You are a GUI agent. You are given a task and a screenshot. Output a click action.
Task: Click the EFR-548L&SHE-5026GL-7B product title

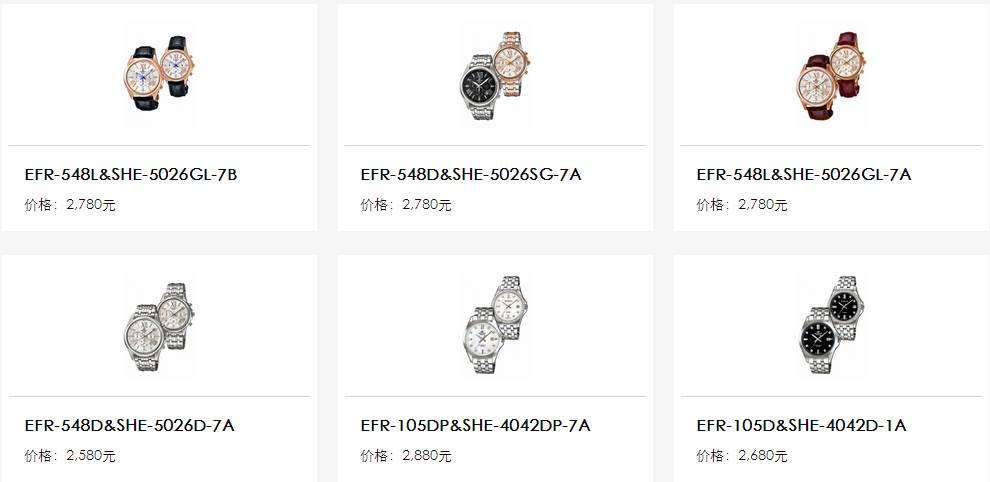(131, 175)
